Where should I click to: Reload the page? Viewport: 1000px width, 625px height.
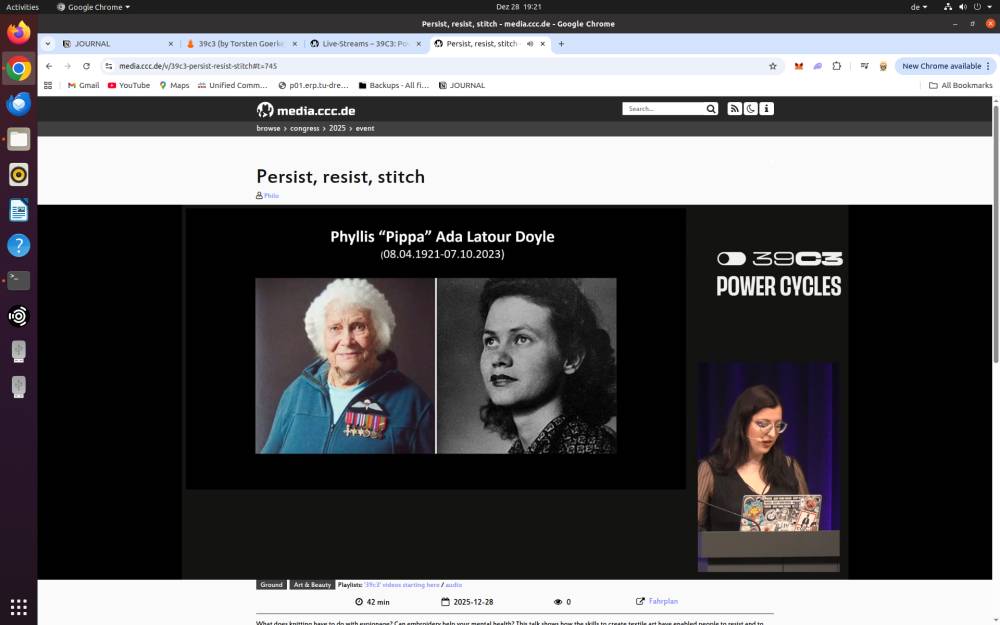(86, 66)
